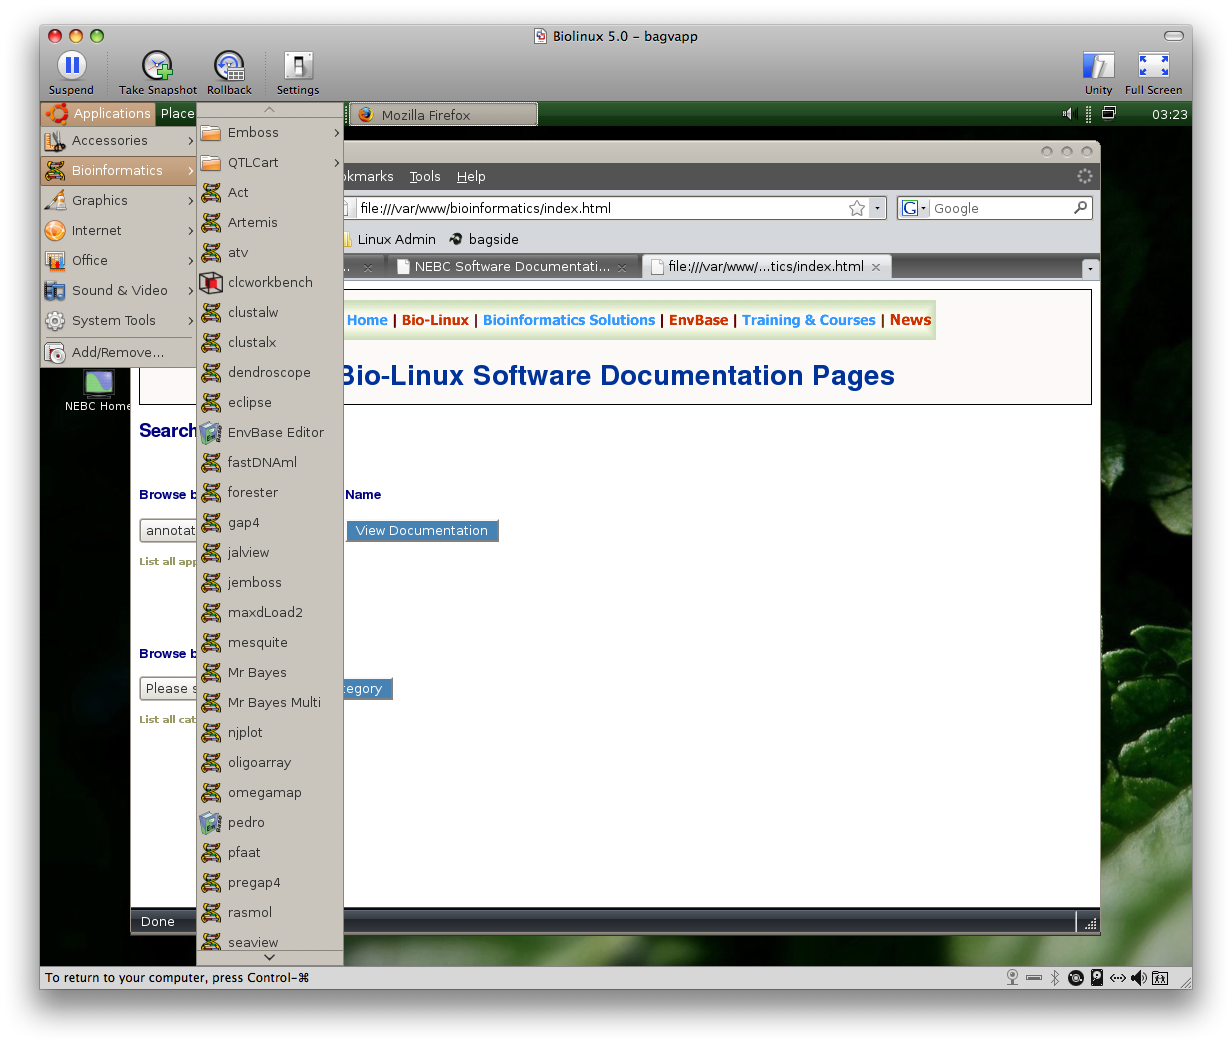
Task: Follow the Training & Courses link
Action: pos(808,320)
